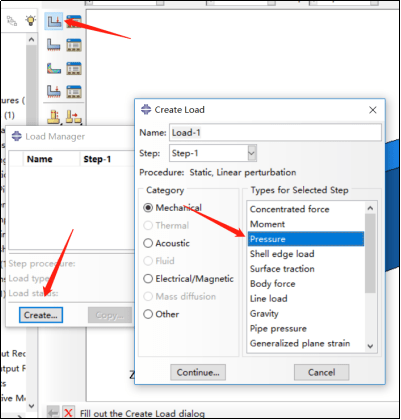Select the Create Load Case tool
Screen dimensions: 401x420
coord(53,91)
